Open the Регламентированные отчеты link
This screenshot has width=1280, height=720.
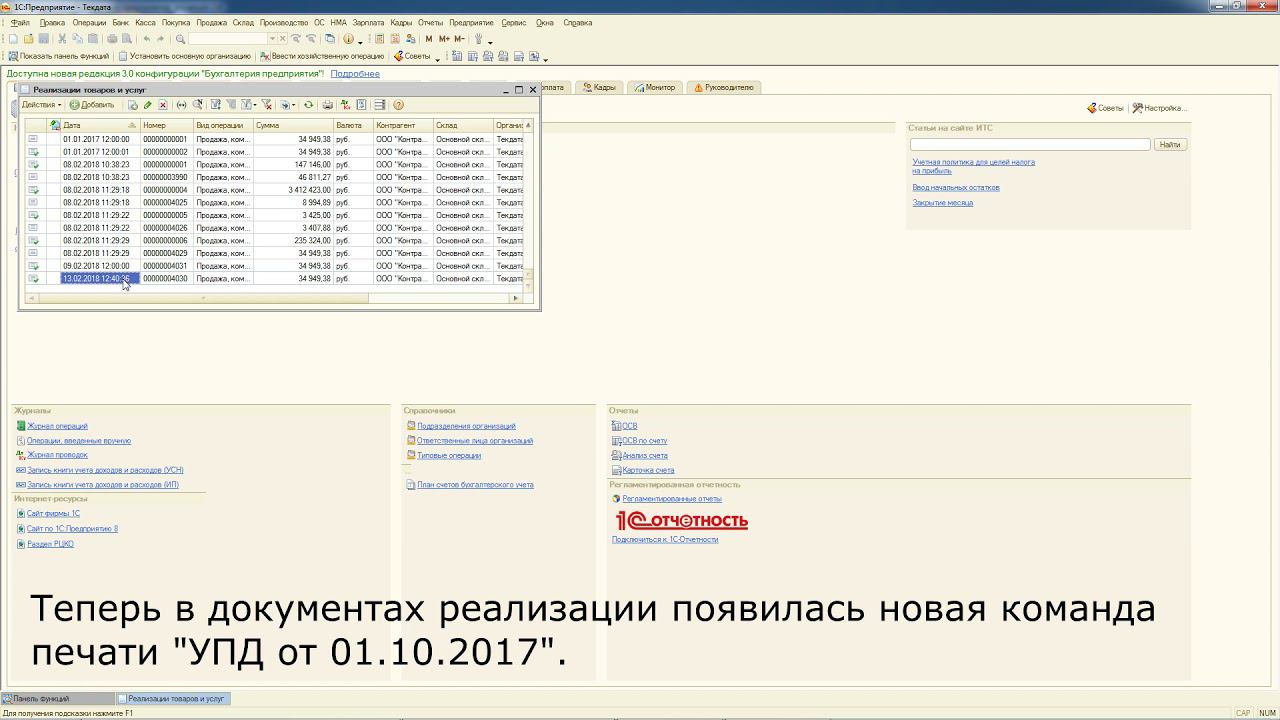coord(671,498)
